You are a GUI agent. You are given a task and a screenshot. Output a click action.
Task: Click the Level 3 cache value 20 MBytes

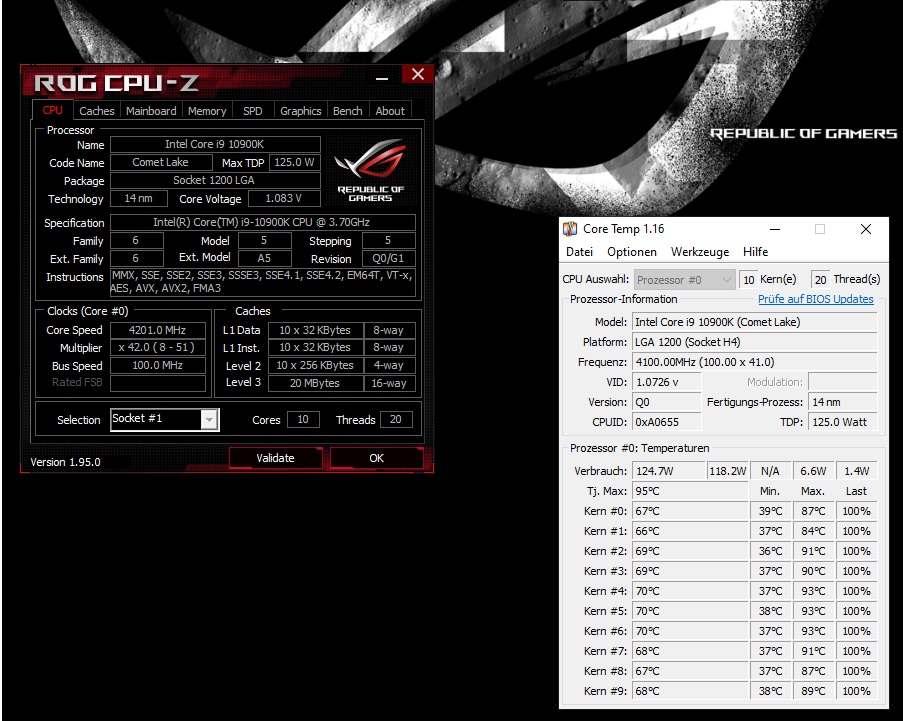tap(315, 383)
